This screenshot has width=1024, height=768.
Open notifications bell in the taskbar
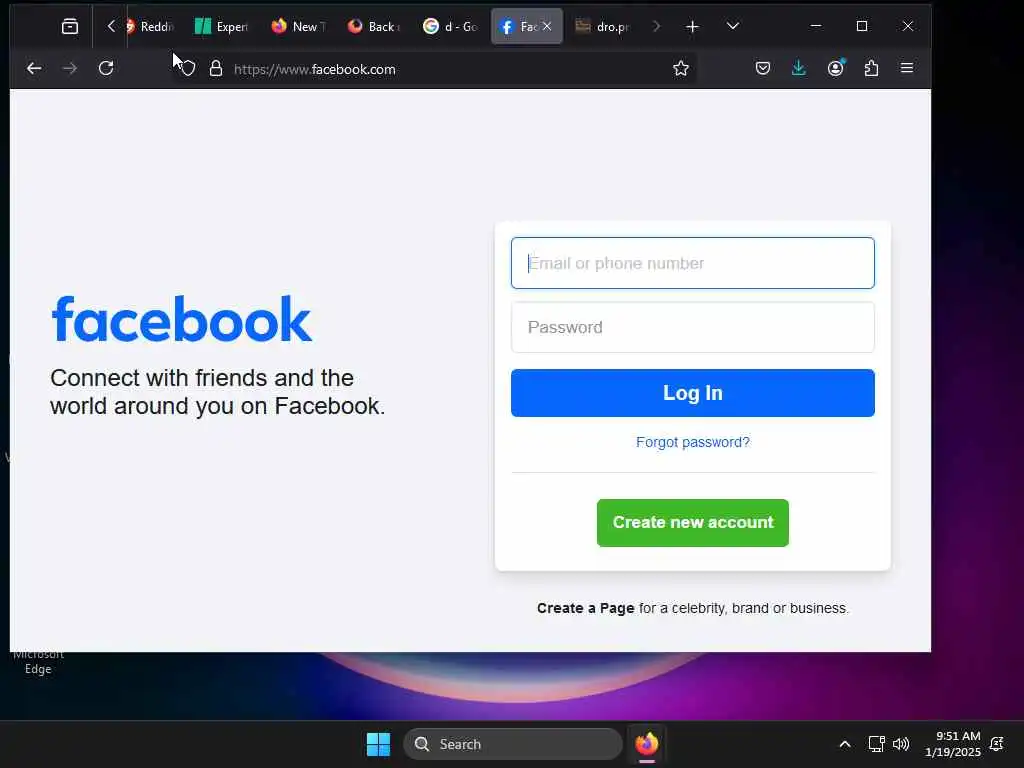997,744
